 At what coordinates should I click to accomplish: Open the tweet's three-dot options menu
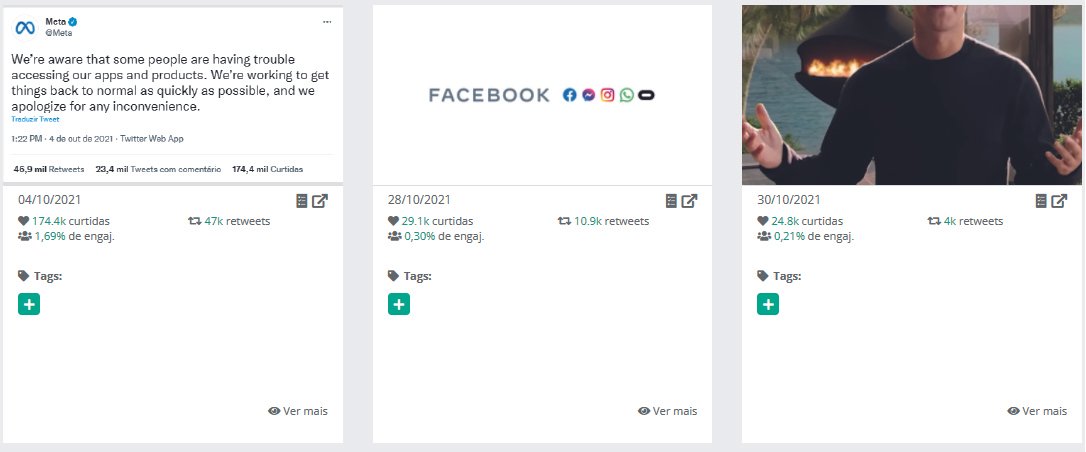click(x=327, y=21)
